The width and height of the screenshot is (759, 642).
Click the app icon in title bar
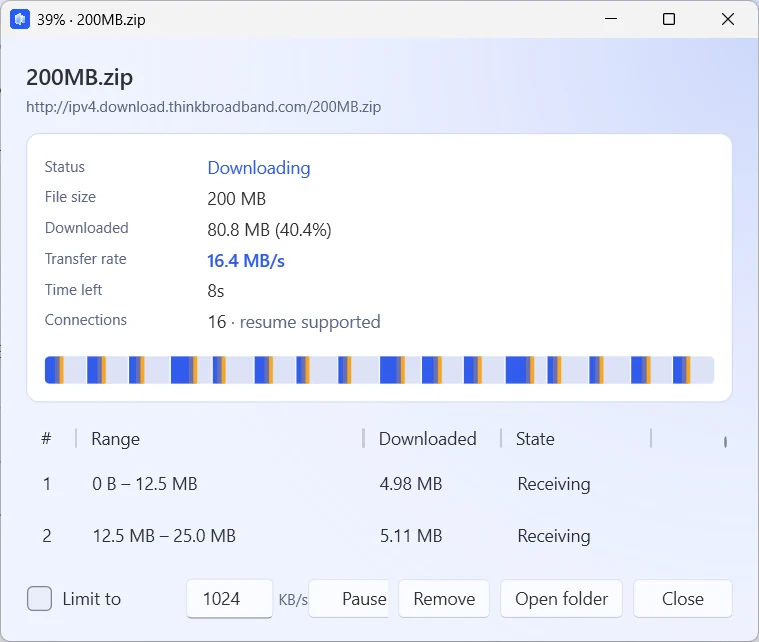20,19
